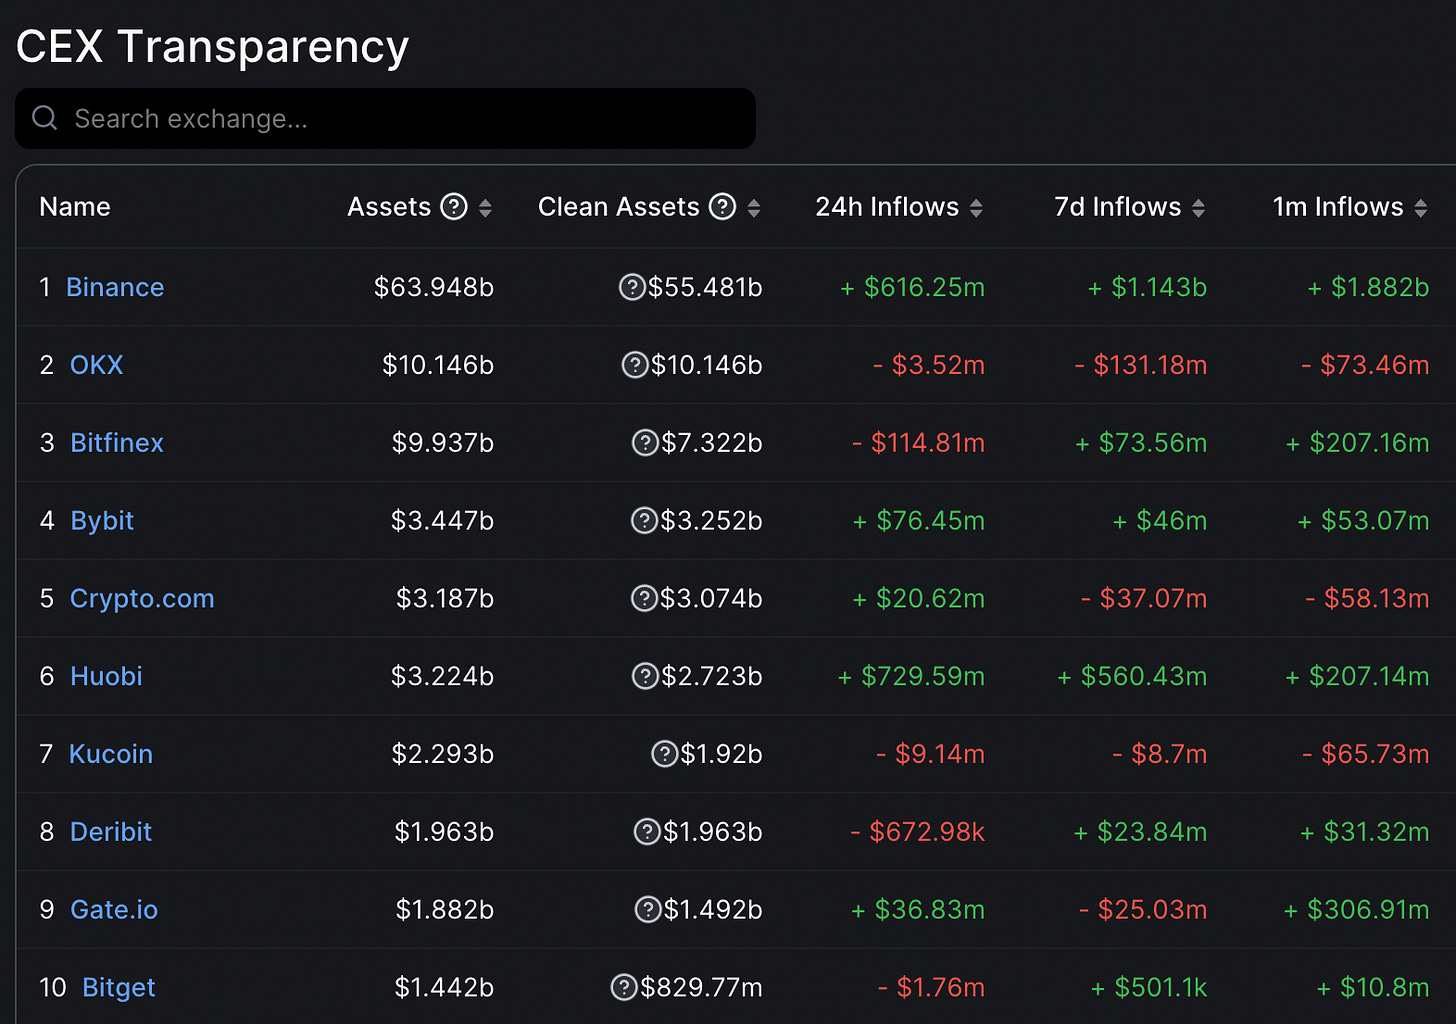Select Bitfinex 24h inflow - $114.81m
This screenshot has height=1024, width=1456.
[x=918, y=443]
